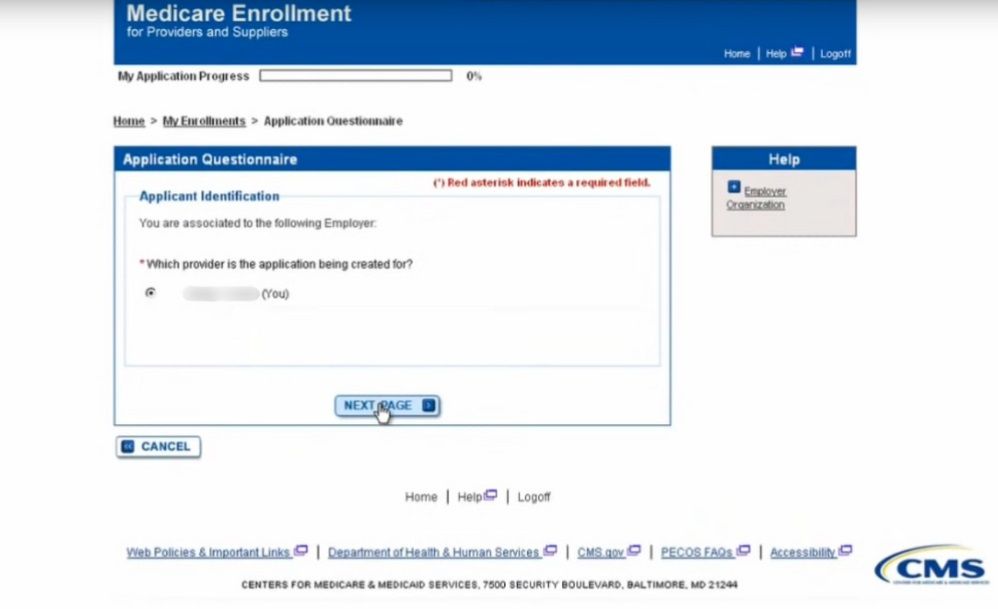This screenshot has height=609, width=998.
Task: Click 'Application Questionnaire' breadcrumb text
Action: [x=333, y=121]
